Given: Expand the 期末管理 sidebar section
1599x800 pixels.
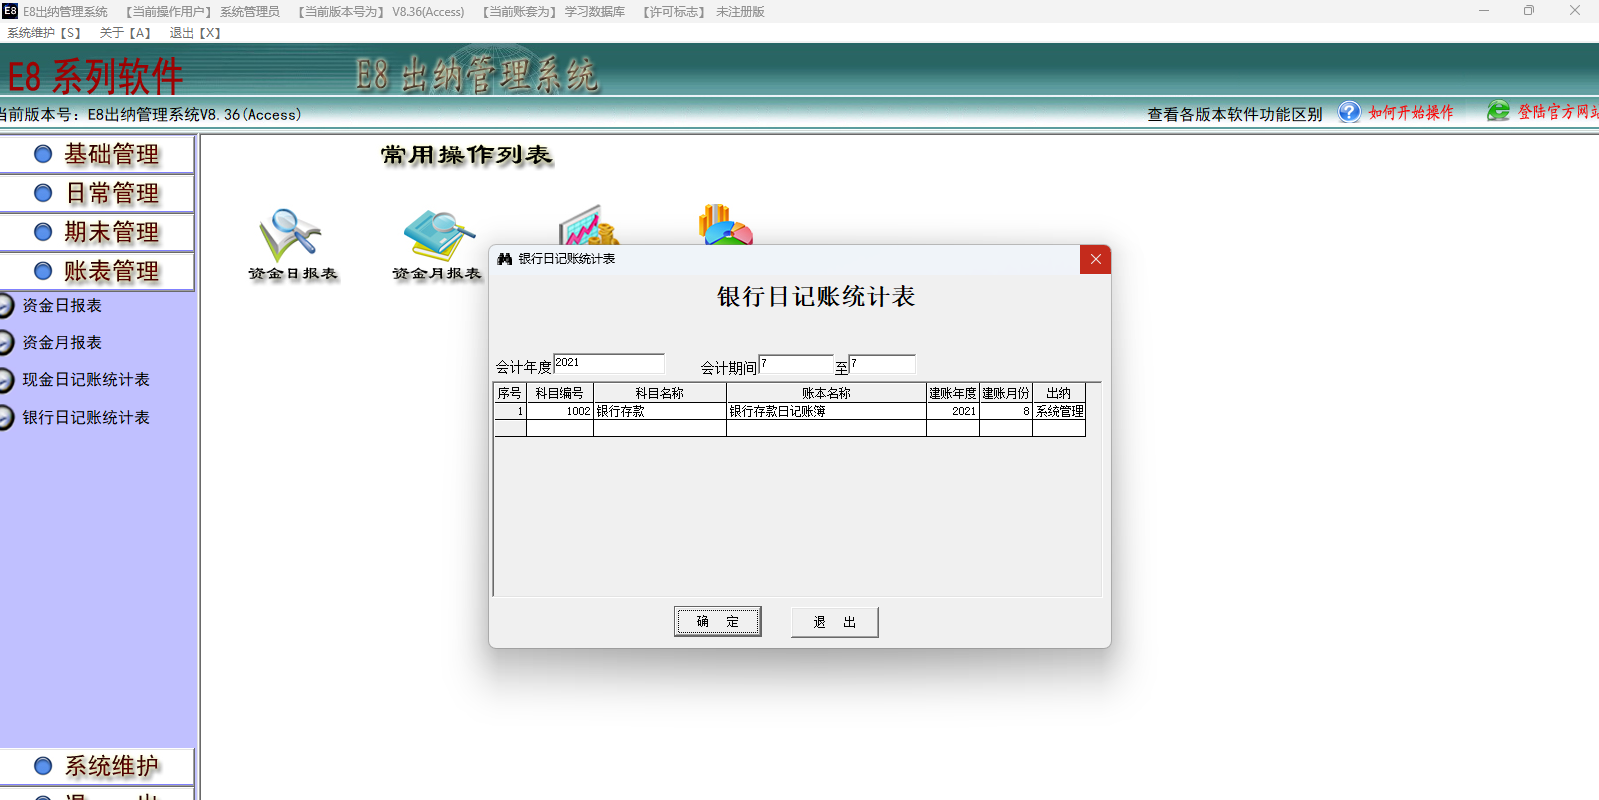Looking at the screenshot, I should 97,232.
